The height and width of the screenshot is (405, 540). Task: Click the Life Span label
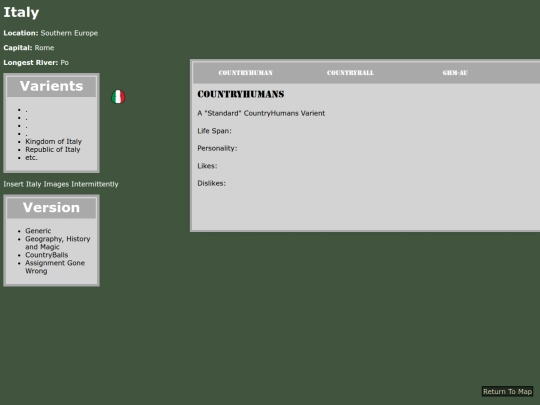214,131
